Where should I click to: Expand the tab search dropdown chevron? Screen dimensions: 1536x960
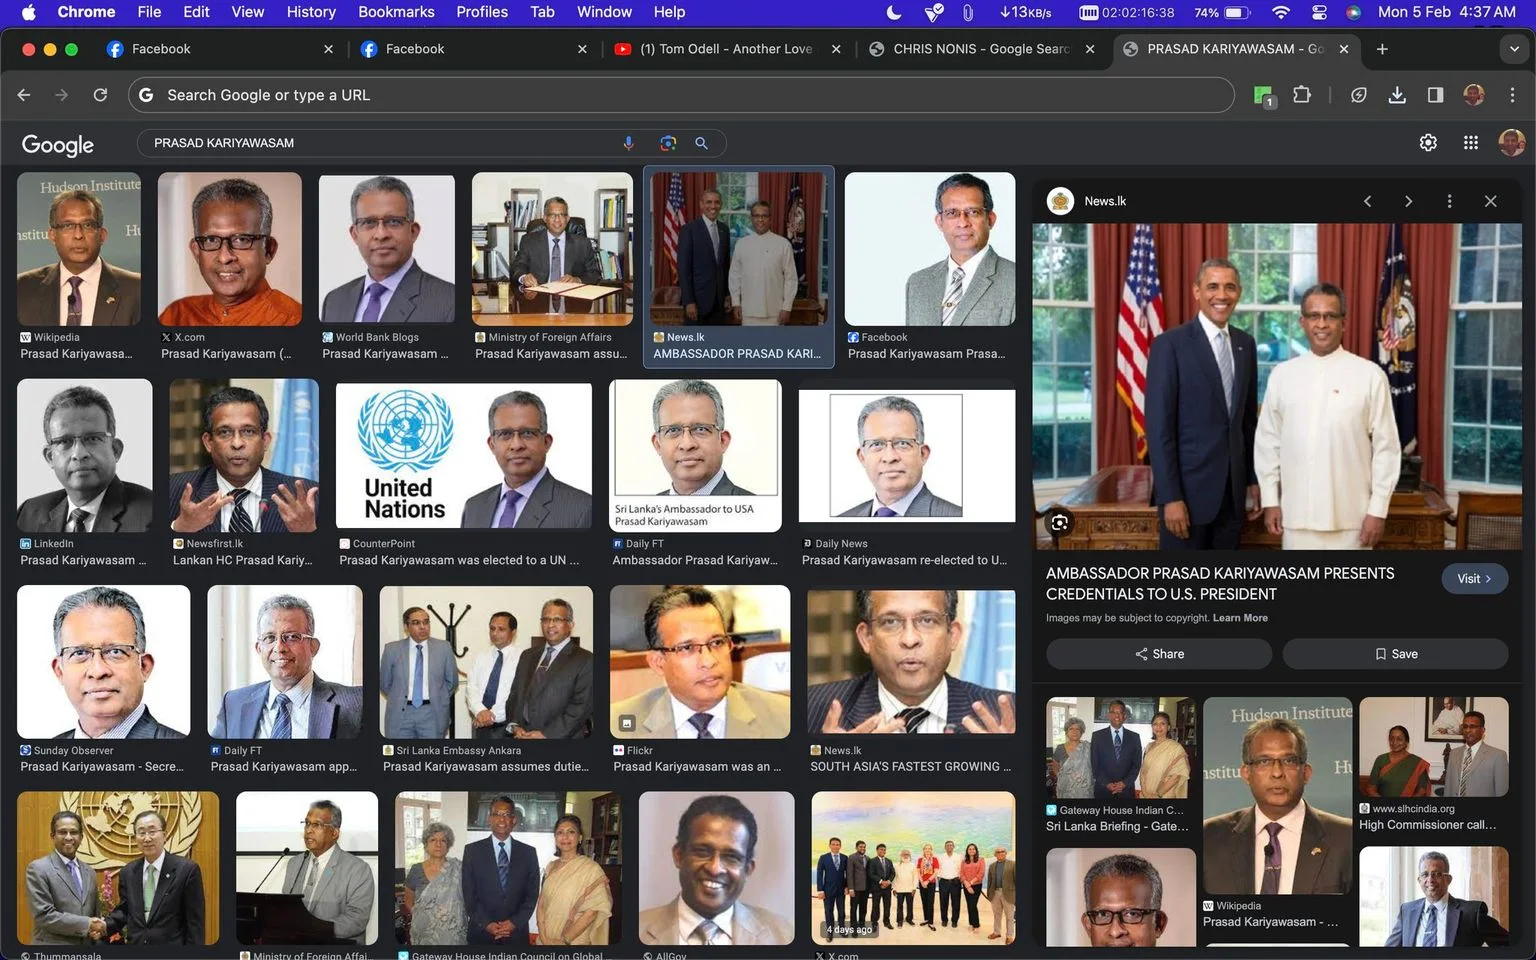(x=1513, y=49)
